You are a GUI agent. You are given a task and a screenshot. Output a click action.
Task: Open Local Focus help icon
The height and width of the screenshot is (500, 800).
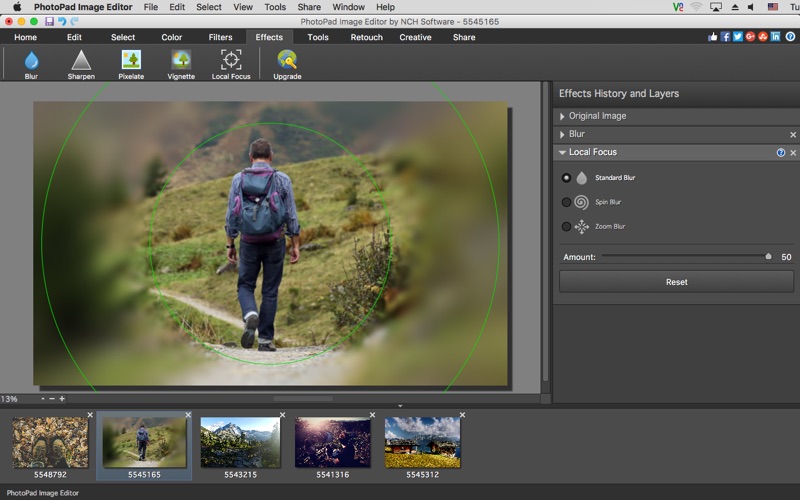pyautogui.click(x=781, y=153)
